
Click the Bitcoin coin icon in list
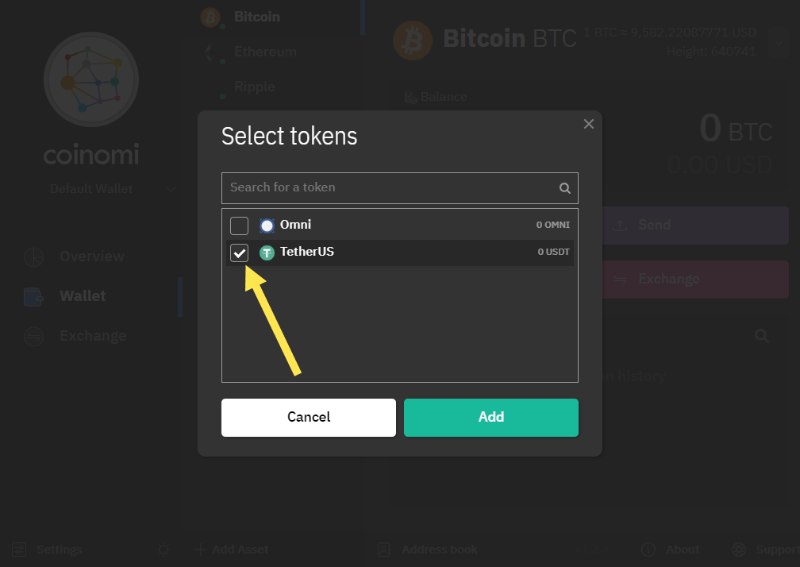click(210, 17)
